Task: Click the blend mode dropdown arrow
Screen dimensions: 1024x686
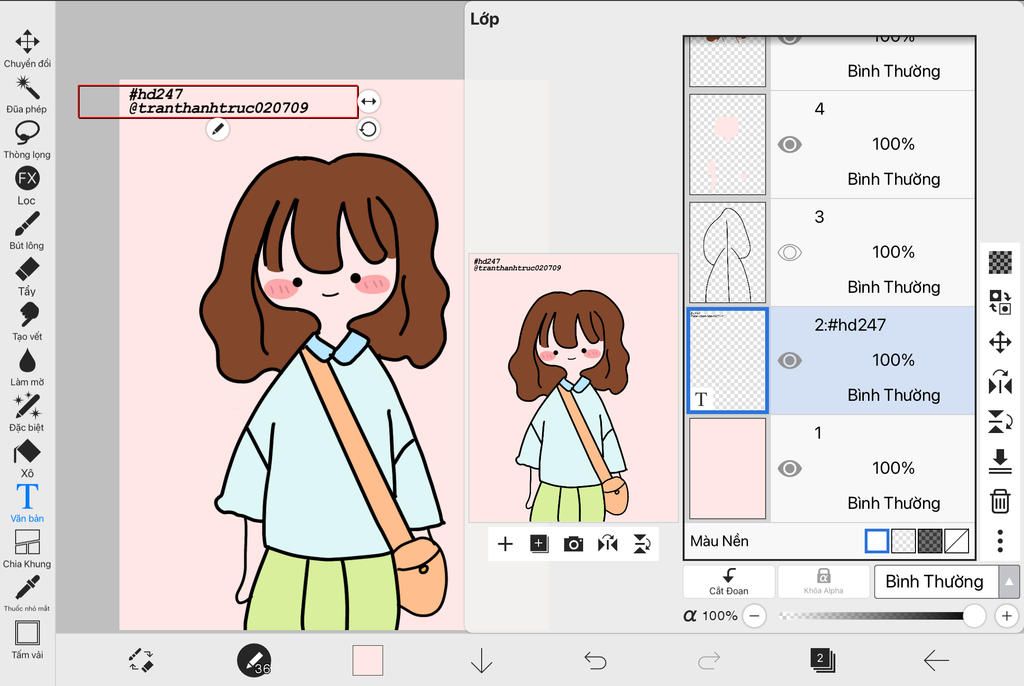Action: click(1009, 581)
